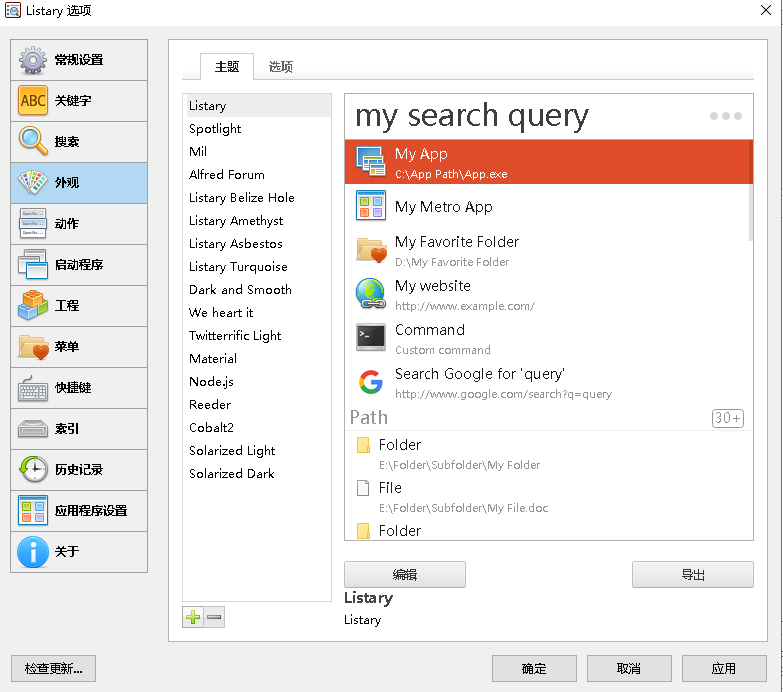Switch to the 选项 tab
The width and height of the screenshot is (783, 692).
[x=281, y=66]
